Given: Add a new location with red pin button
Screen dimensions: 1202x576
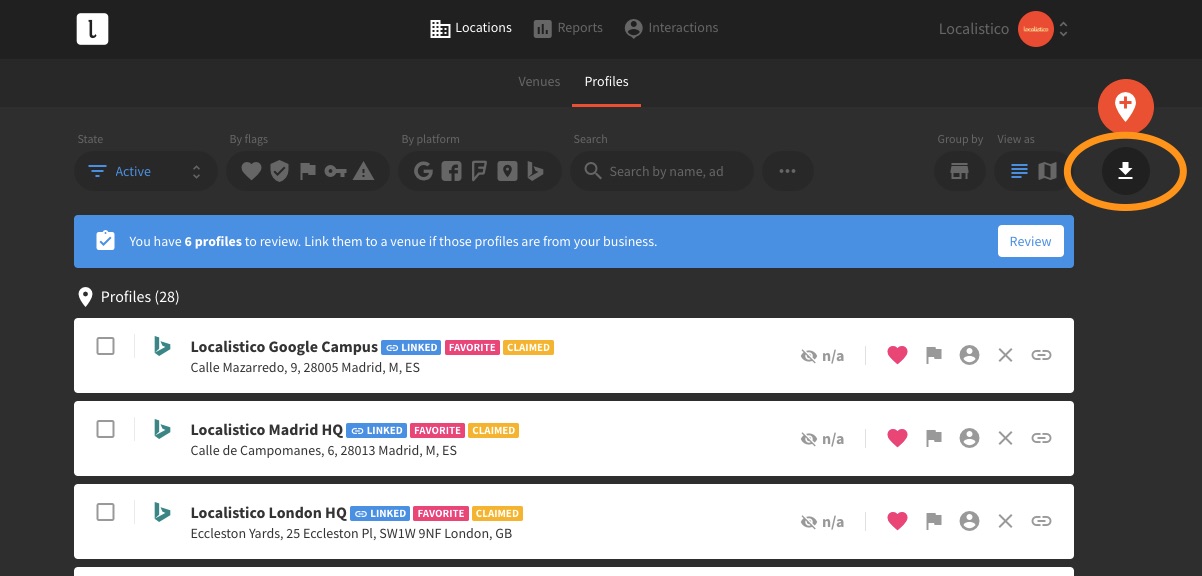Looking at the screenshot, I should (1126, 105).
